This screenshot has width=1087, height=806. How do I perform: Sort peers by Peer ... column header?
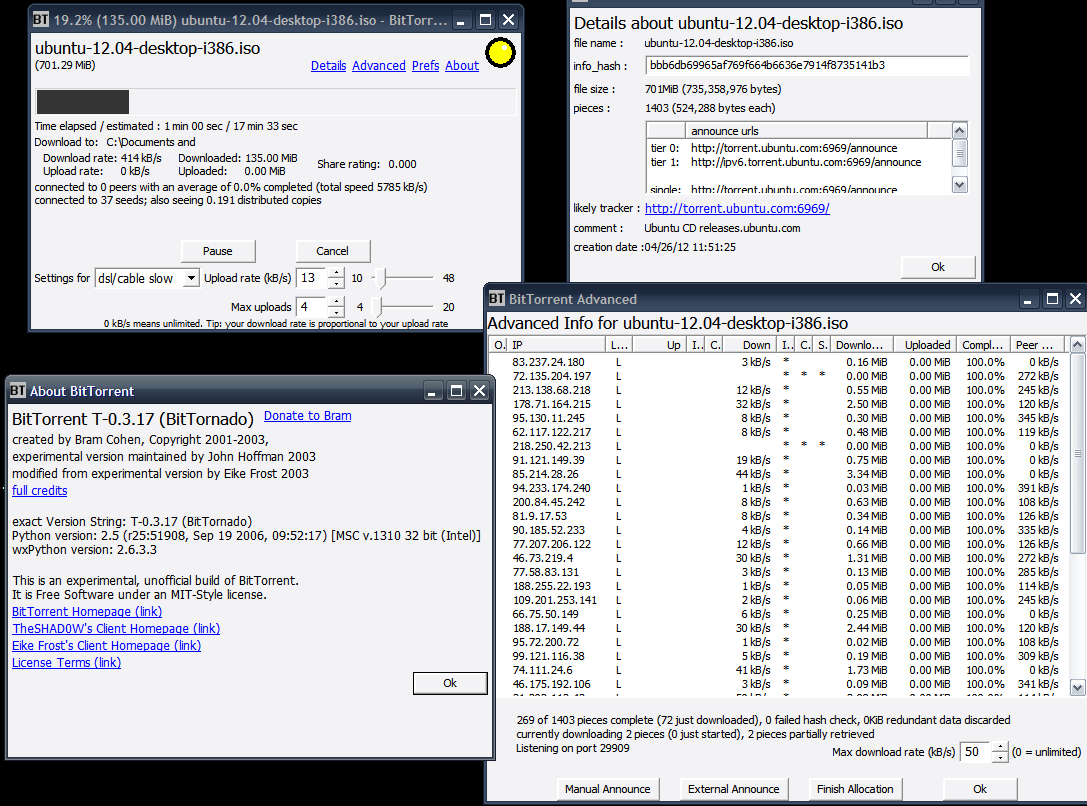[1038, 344]
